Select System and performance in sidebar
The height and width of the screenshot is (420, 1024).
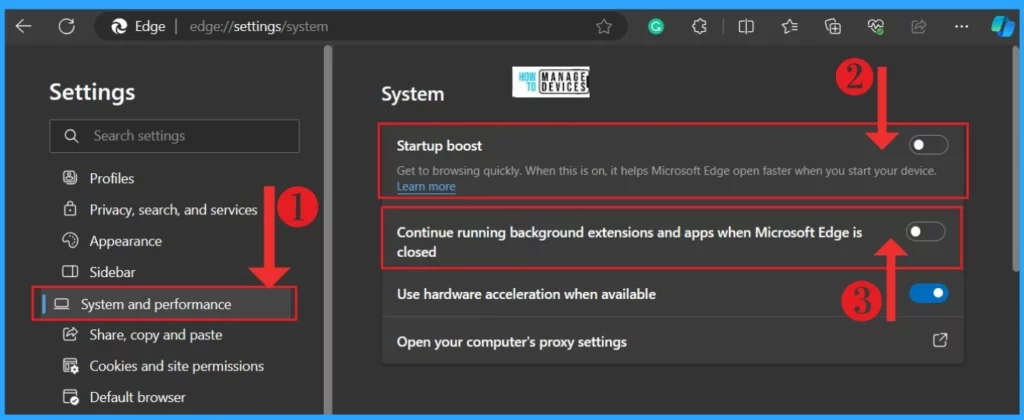tap(156, 304)
